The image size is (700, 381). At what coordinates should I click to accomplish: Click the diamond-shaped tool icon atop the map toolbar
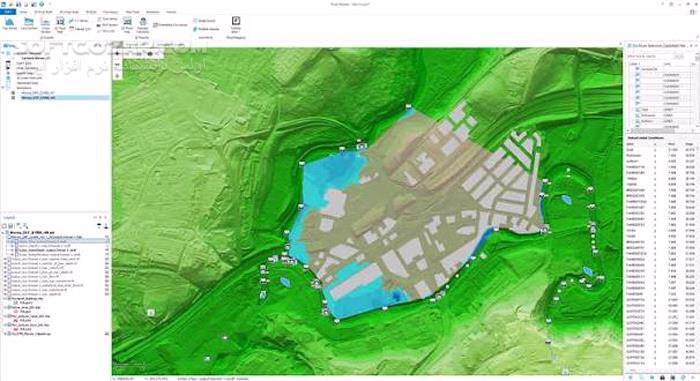click(x=117, y=53)
